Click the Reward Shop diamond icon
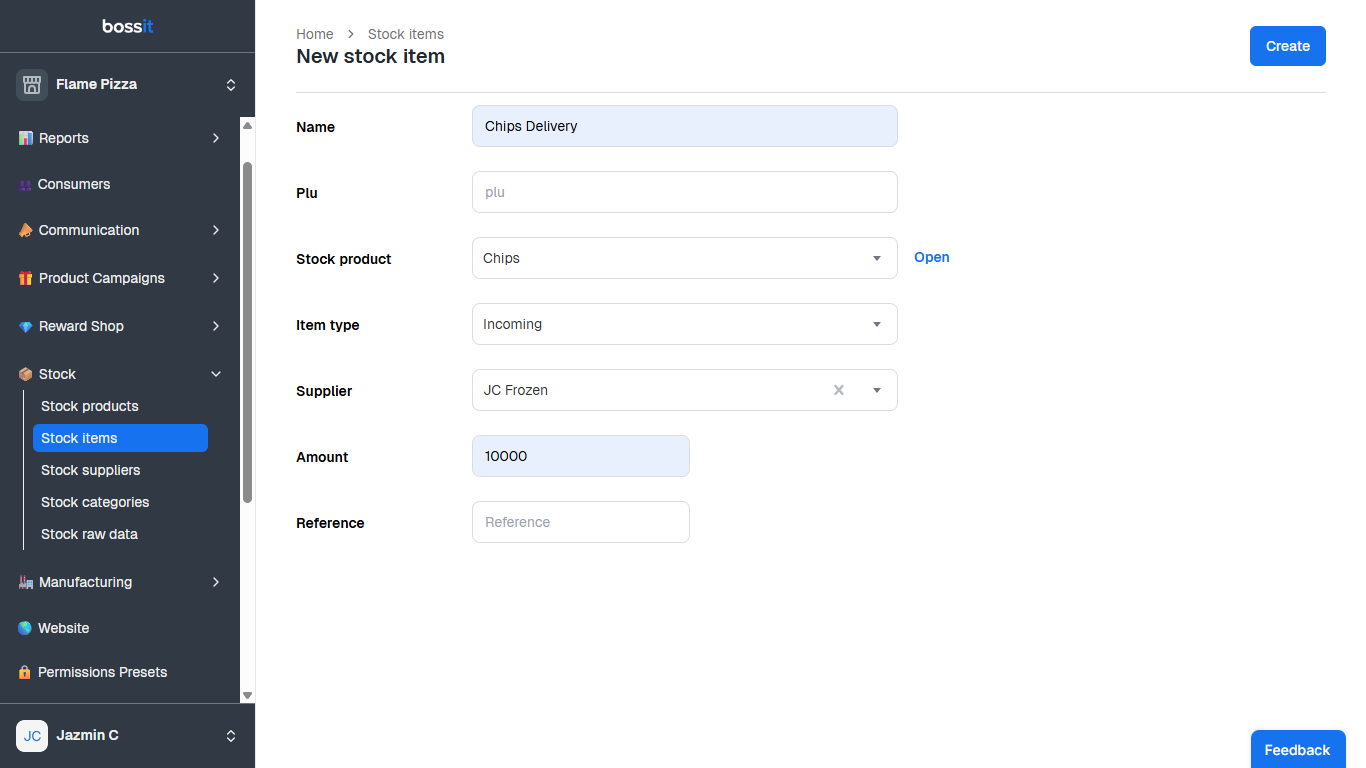The image size is (1366, 768). coord(25,327)
